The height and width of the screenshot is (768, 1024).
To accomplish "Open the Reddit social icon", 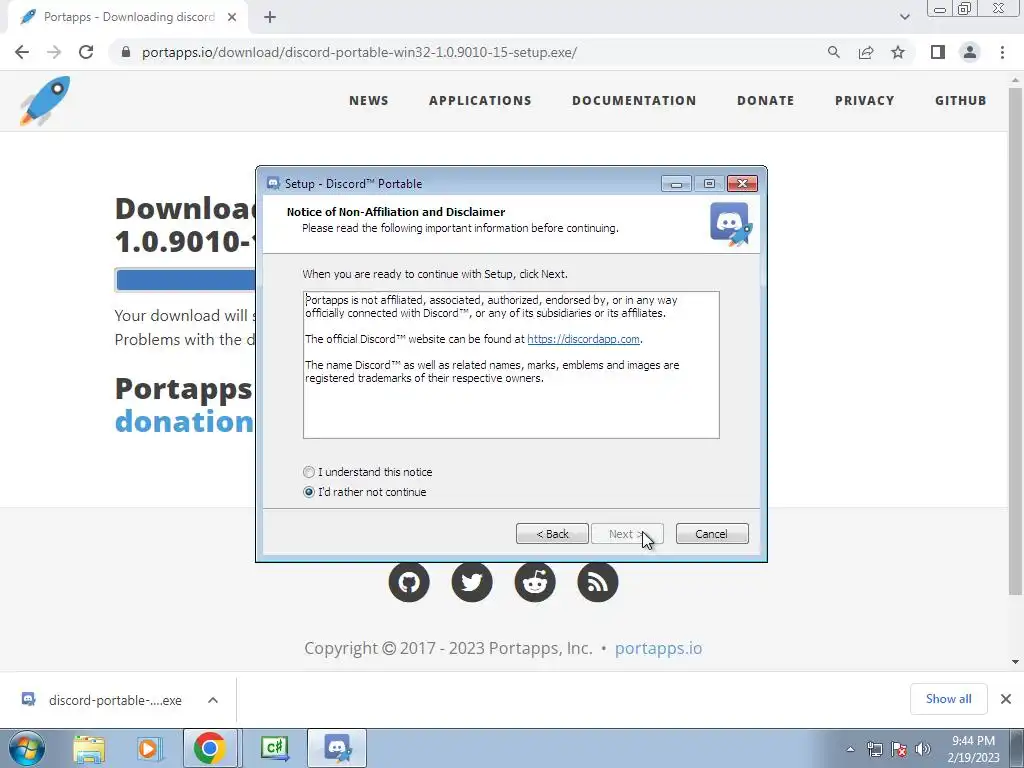I will (x=535, y=582).
